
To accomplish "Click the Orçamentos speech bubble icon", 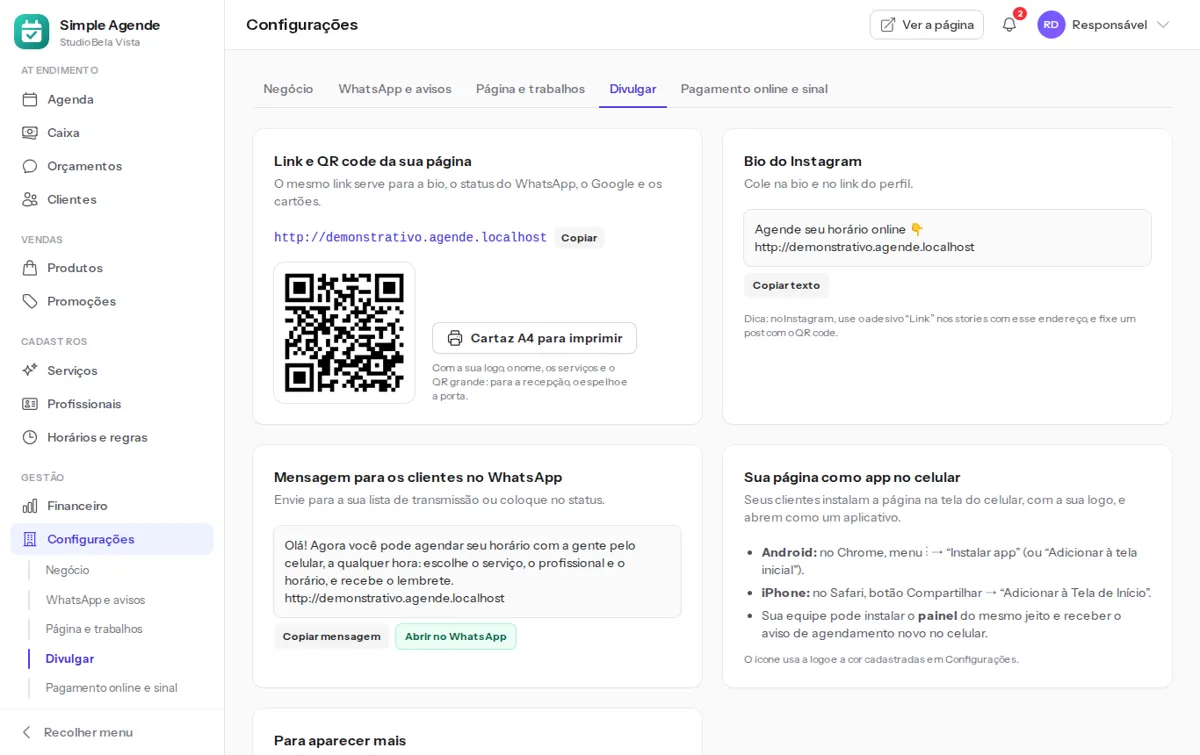I will point(30,166).
